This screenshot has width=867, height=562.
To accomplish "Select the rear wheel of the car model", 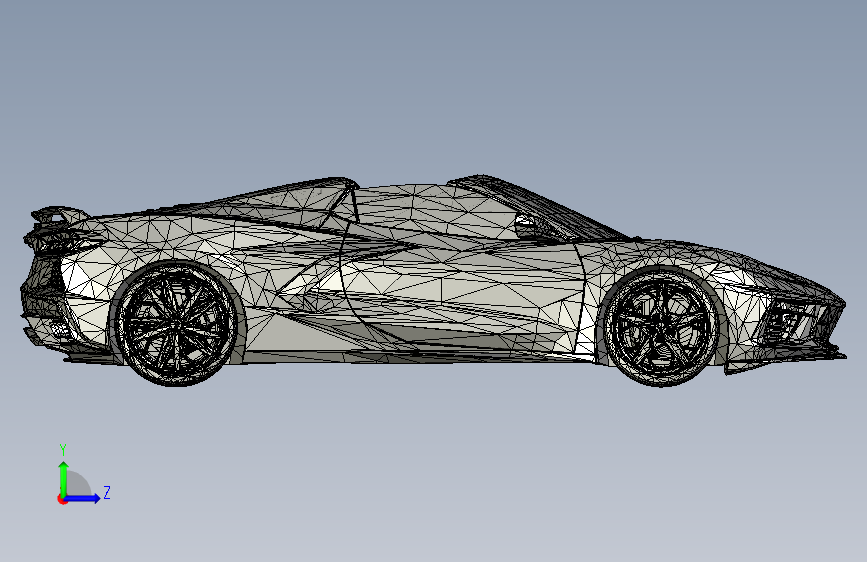I will [175, 324].
